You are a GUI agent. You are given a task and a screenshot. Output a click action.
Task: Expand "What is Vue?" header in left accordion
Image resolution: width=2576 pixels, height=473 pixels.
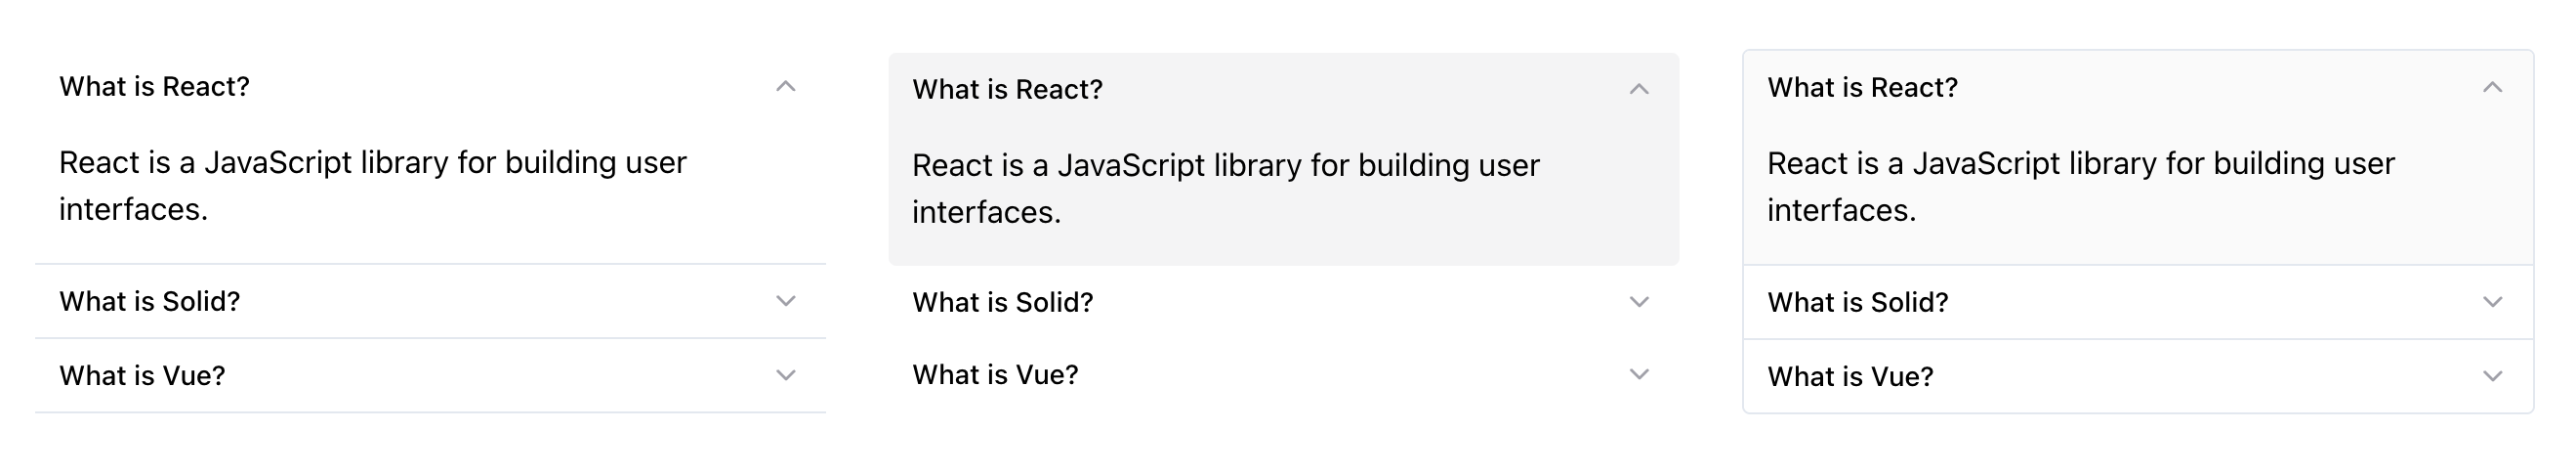pyautogui.click(x=143, y=375)
